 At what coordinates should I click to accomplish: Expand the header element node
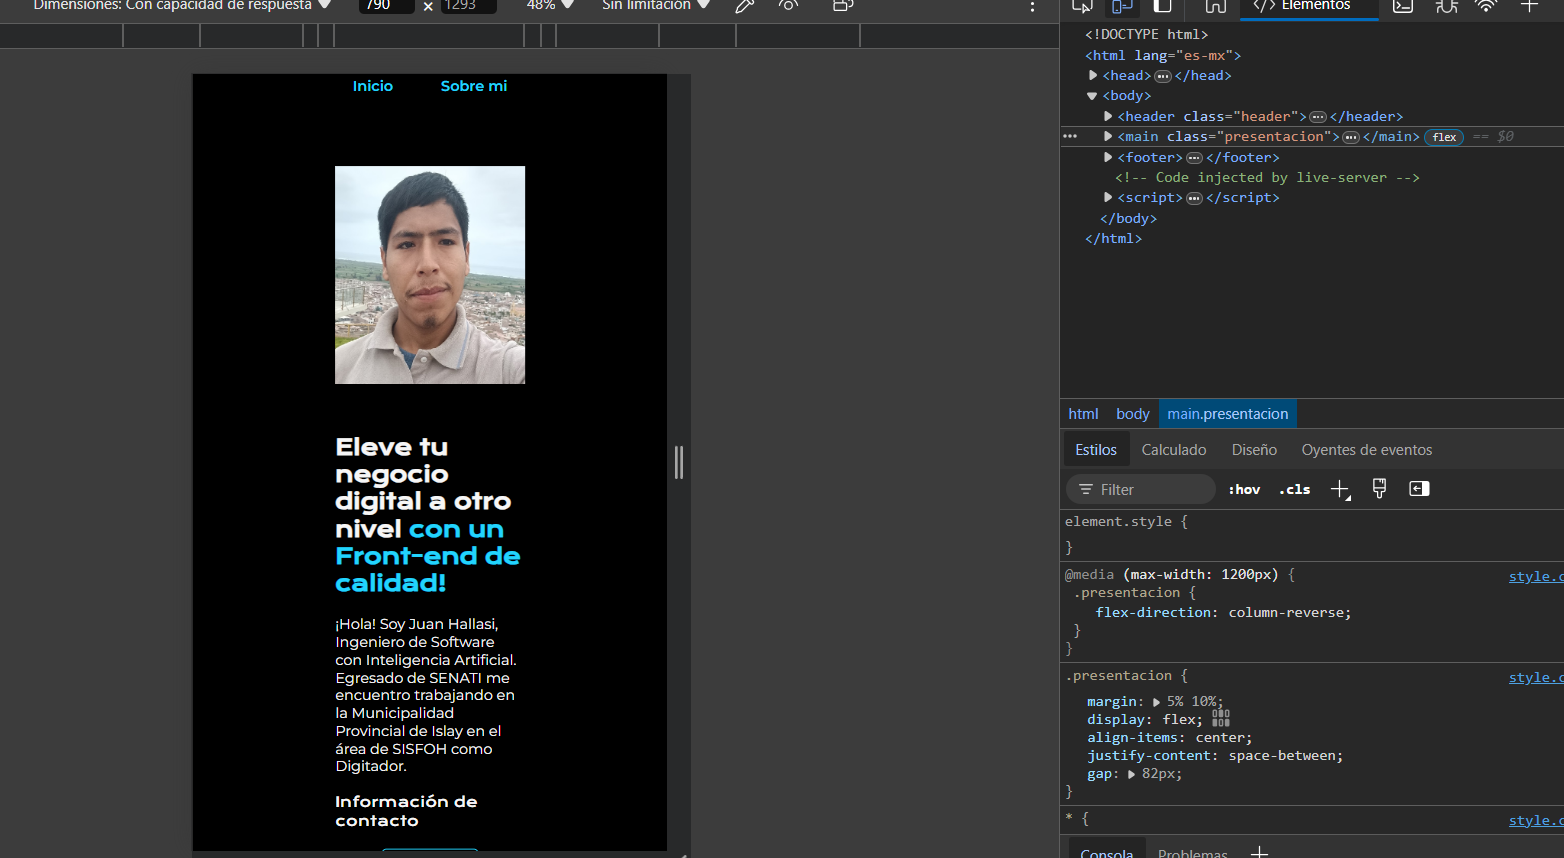pyautogui.click(x=1108, y=116)
